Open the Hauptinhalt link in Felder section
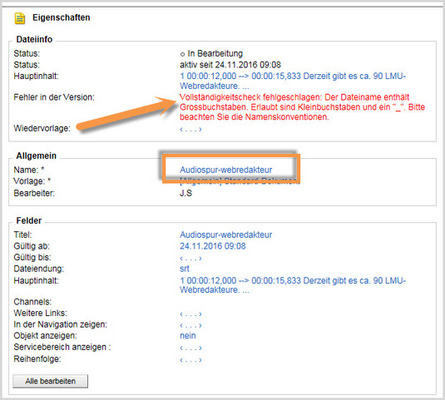The width and height of the screenshot is (445, 400). coord(293,285)
